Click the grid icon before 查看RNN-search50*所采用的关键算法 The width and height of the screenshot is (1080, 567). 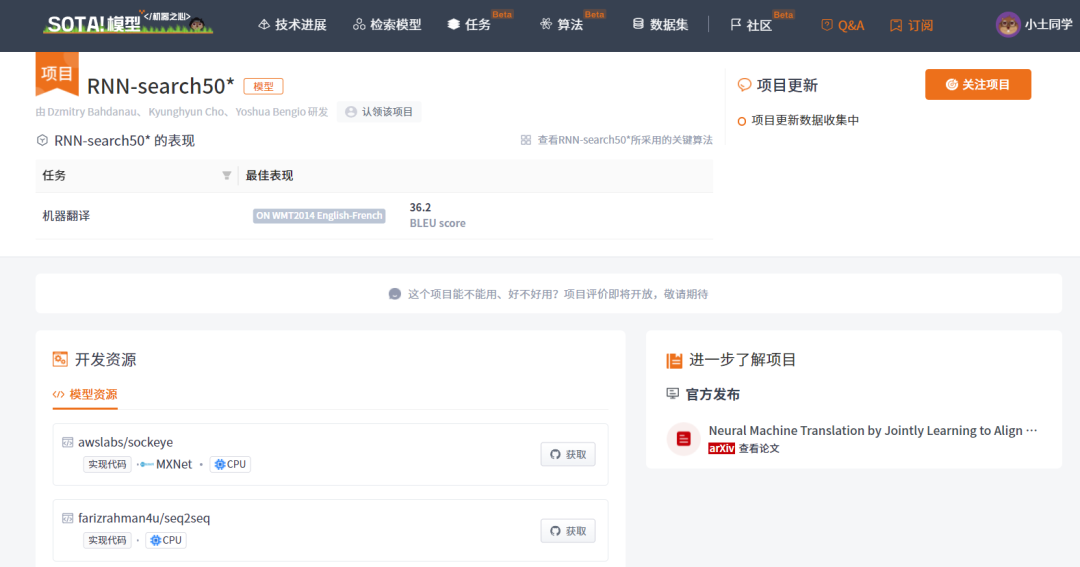point(526,140)
